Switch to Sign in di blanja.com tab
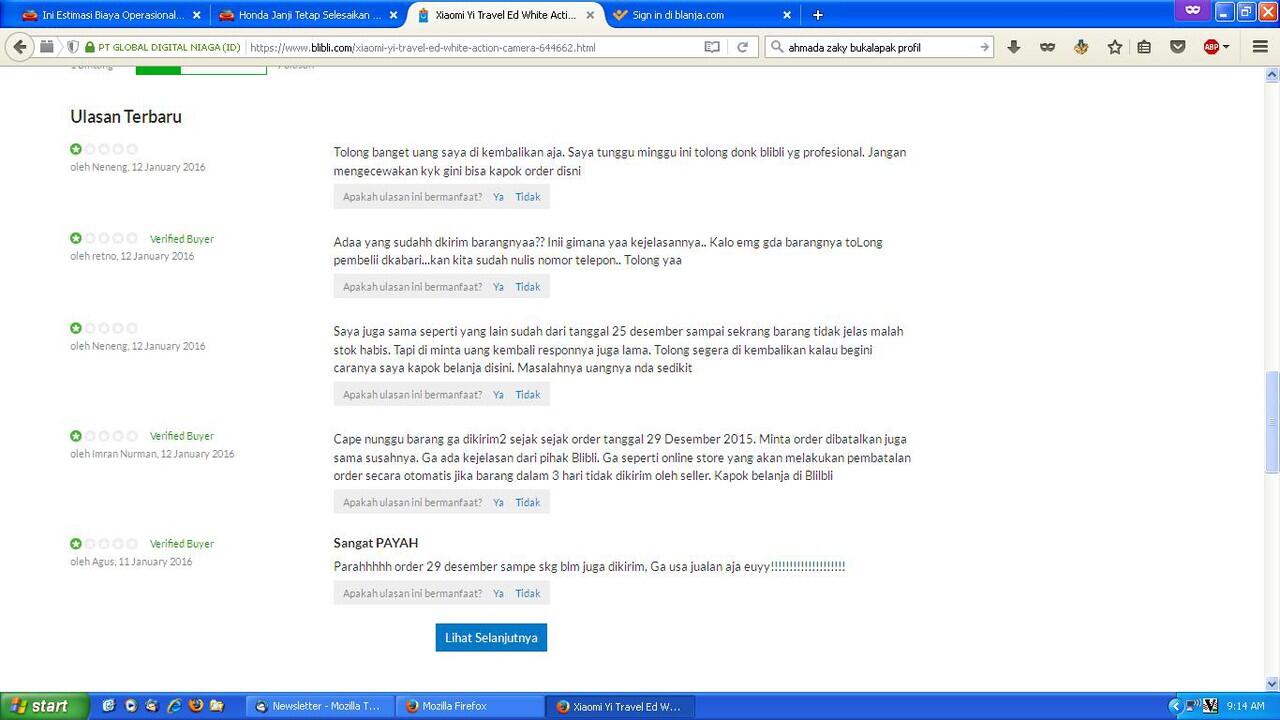This screenshot has height=720, width=1280. (x=703, y=15)
